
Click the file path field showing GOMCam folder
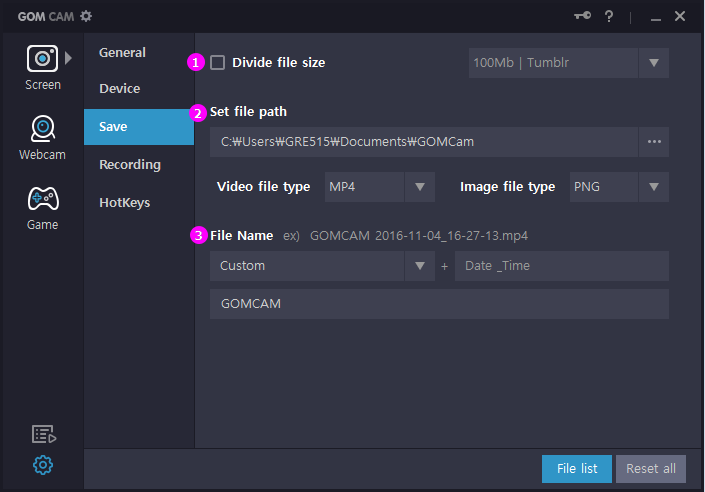click(424, 142)
